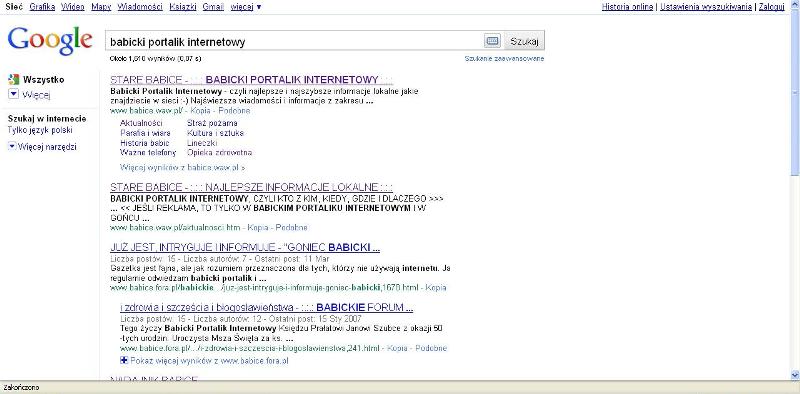Select Wszystko in the sidebar
800x394 pixels.
[x=44, y=80]
